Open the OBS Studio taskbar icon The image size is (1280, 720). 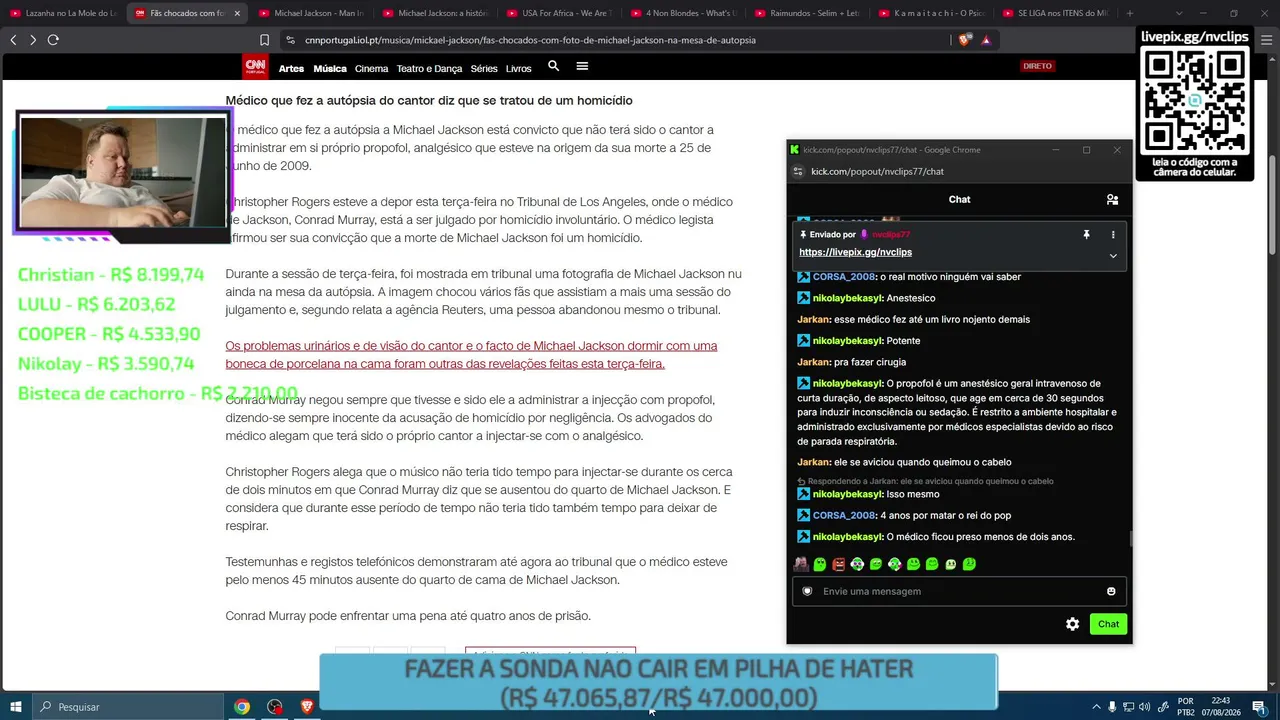275,707
